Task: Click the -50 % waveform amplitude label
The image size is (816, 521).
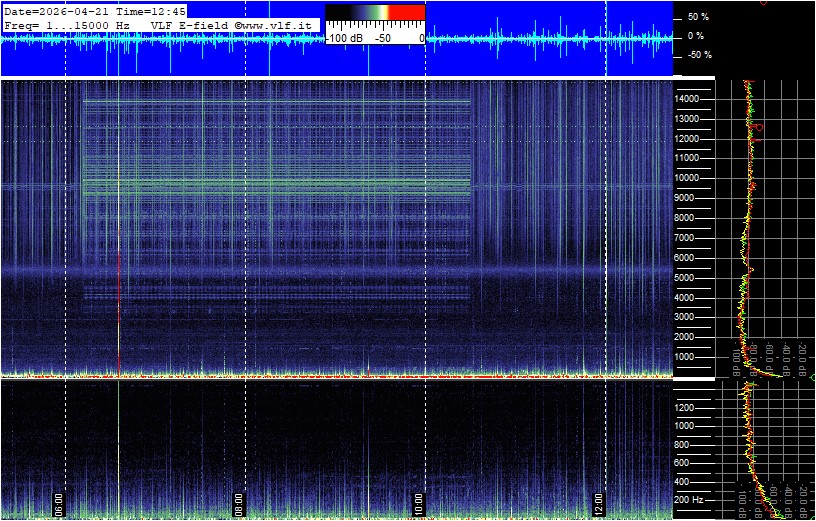Action: [699, 55]
